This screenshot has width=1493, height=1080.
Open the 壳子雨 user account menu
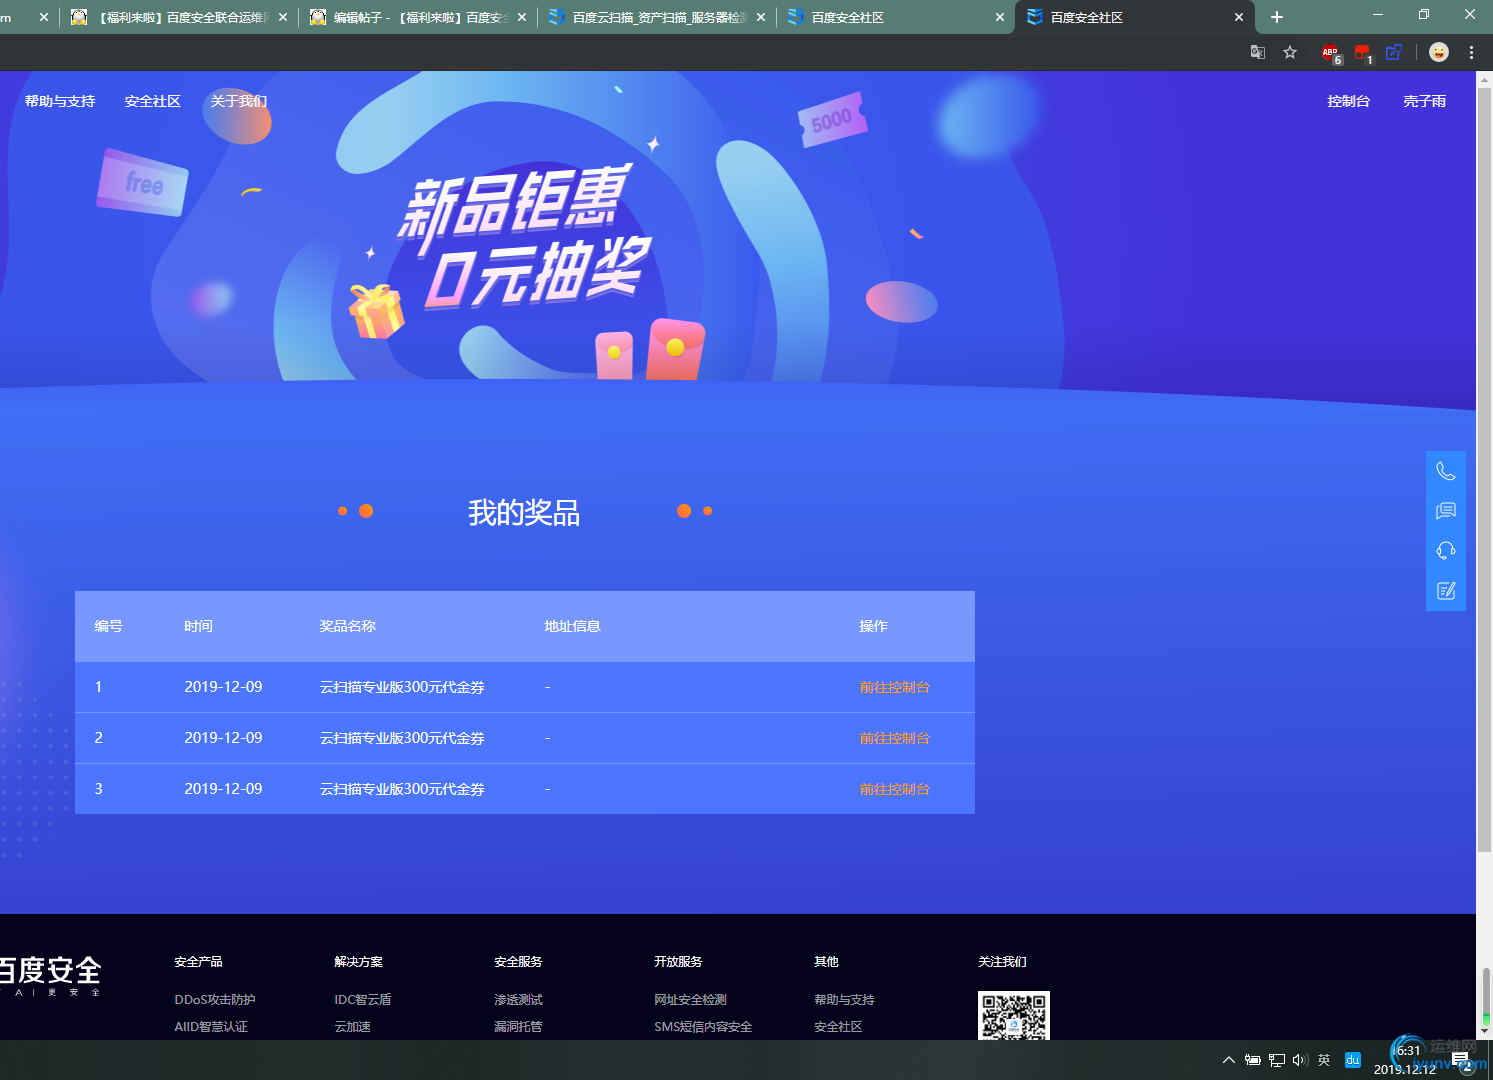pos(1425,101)
